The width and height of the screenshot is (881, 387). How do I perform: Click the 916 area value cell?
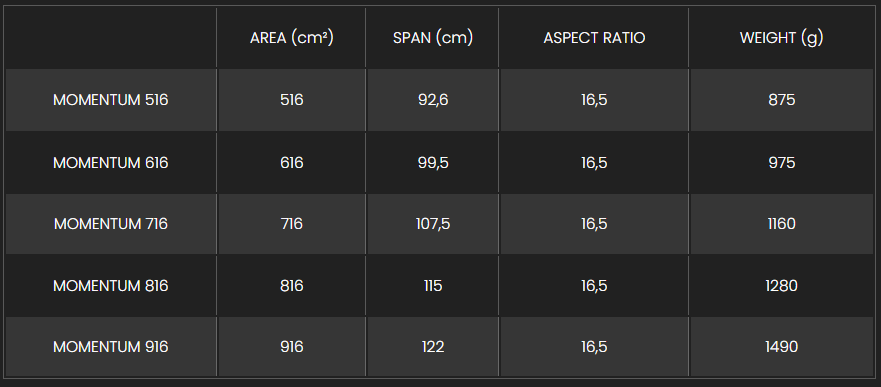(292, 347)
